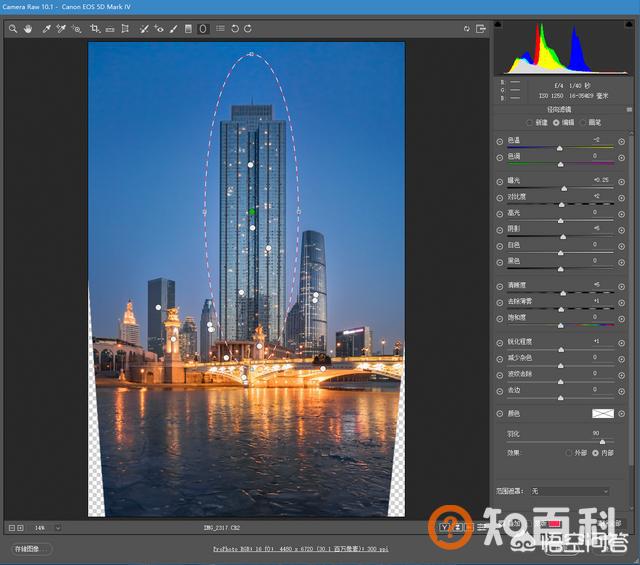Viewport: 640px width, 565px height.
Task: Toggle highlight clipping warning on histogram
Action: pyautogui.click(x=629, y=24)
